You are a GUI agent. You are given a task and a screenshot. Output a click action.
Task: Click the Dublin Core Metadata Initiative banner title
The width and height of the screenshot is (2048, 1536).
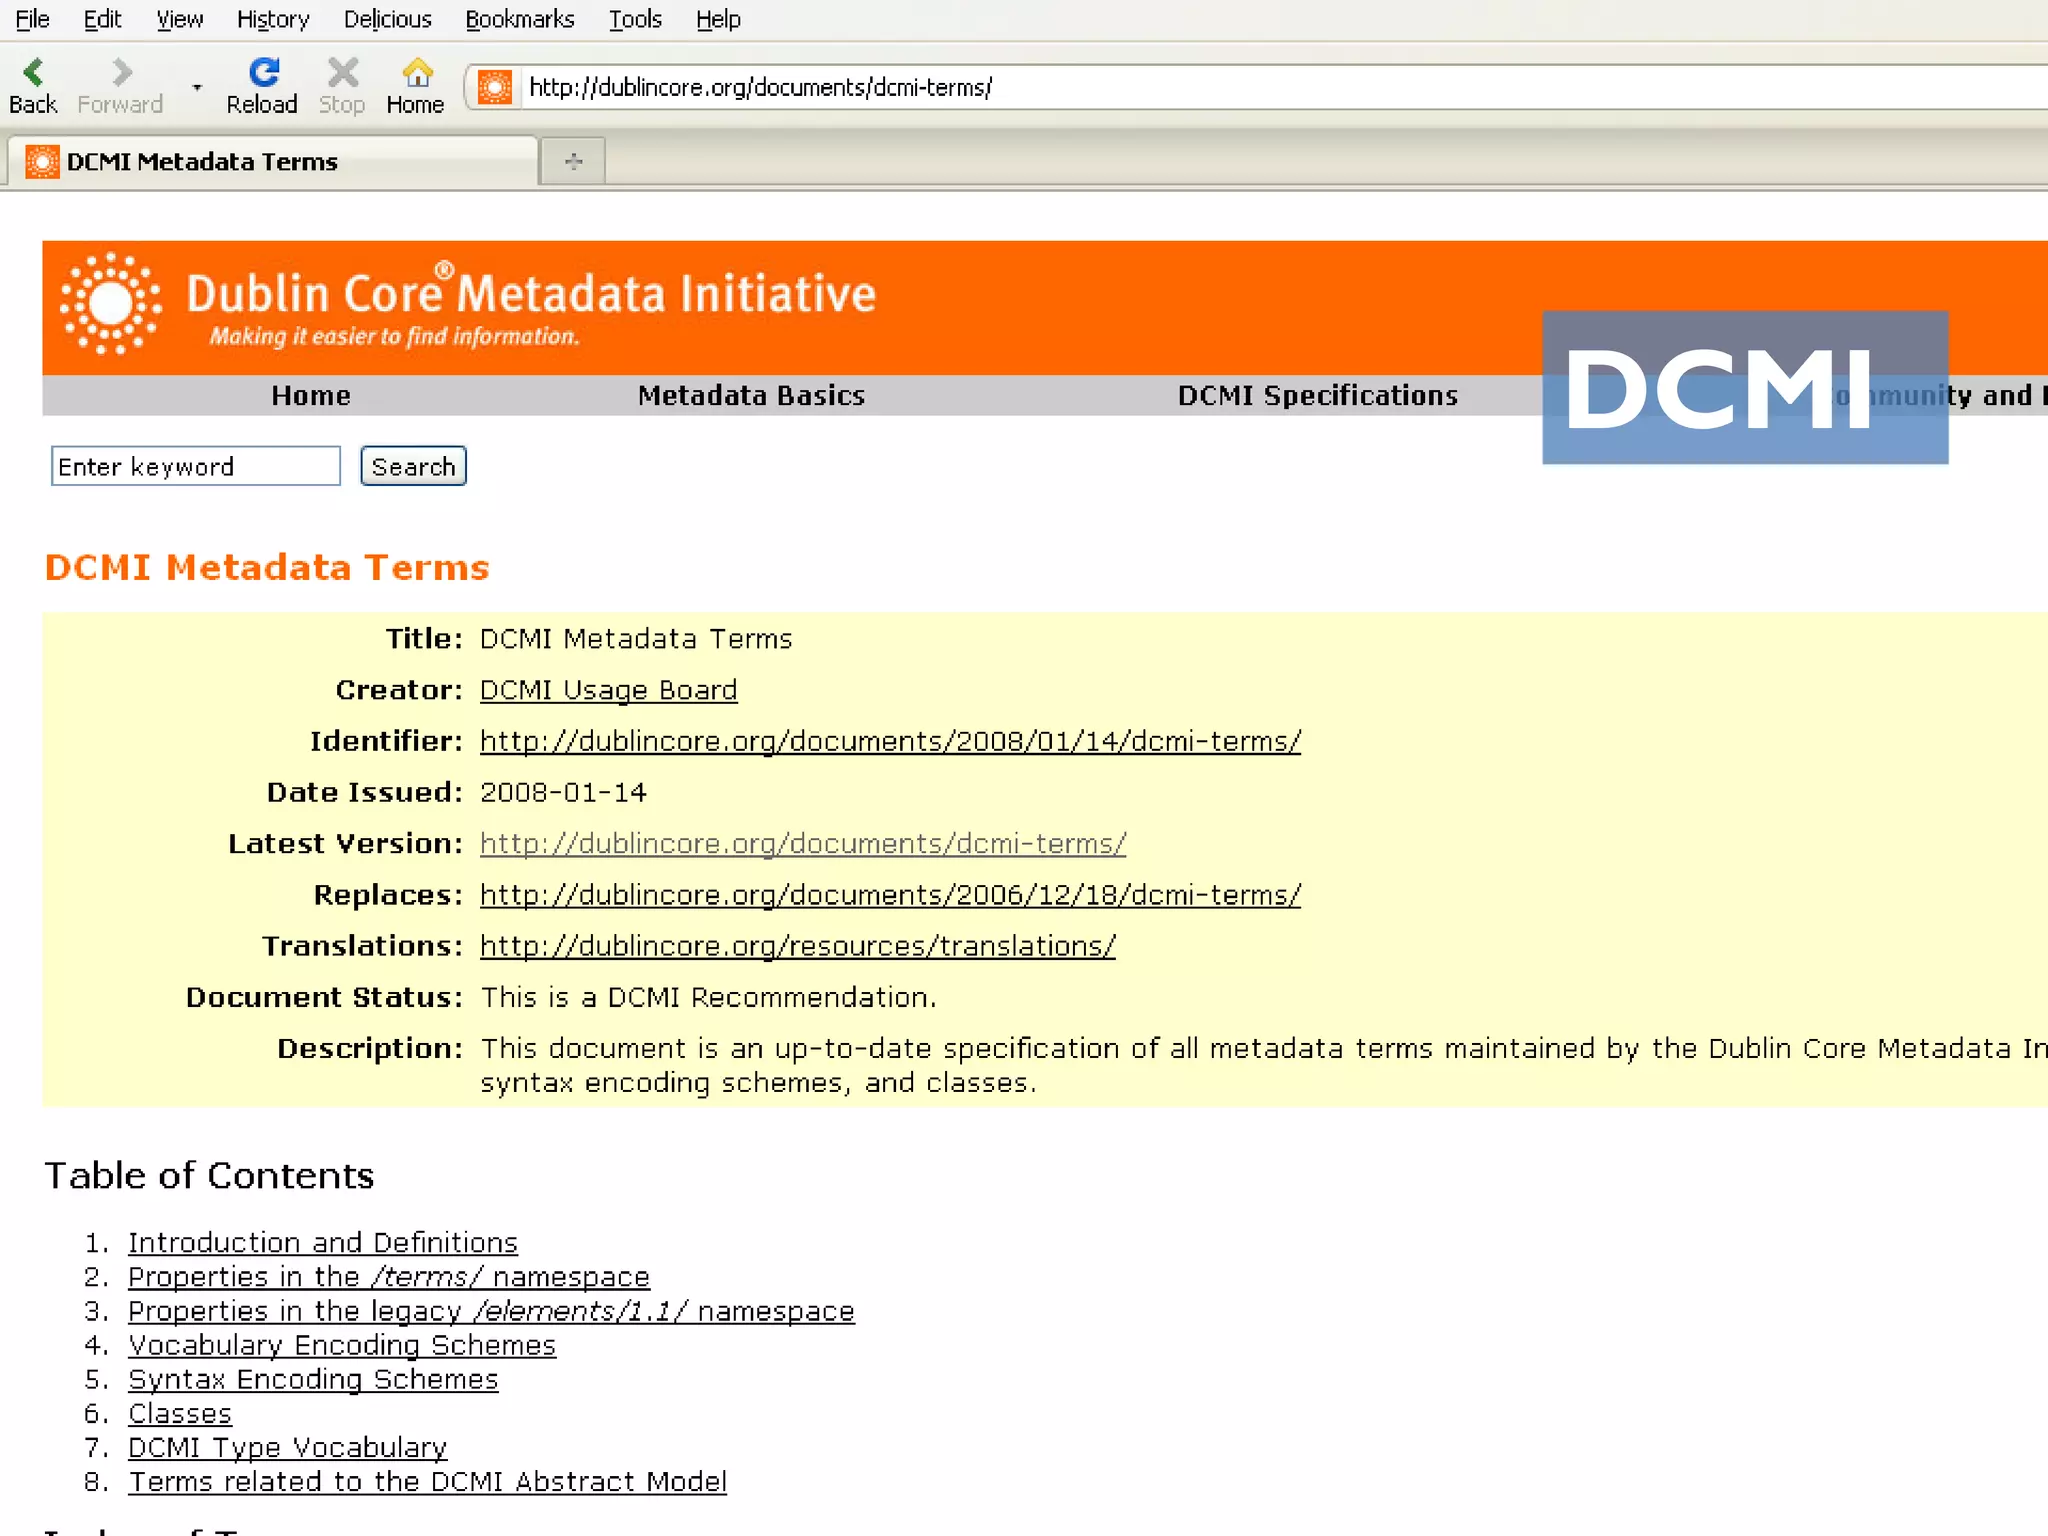pos(531,293)
